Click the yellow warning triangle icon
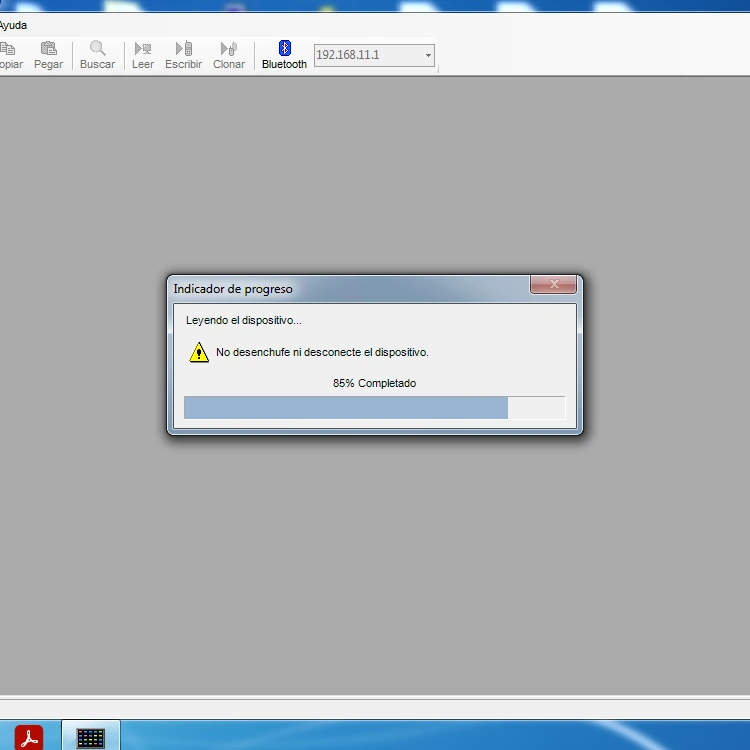Viewport: 750px width, 750px height. 199,353
